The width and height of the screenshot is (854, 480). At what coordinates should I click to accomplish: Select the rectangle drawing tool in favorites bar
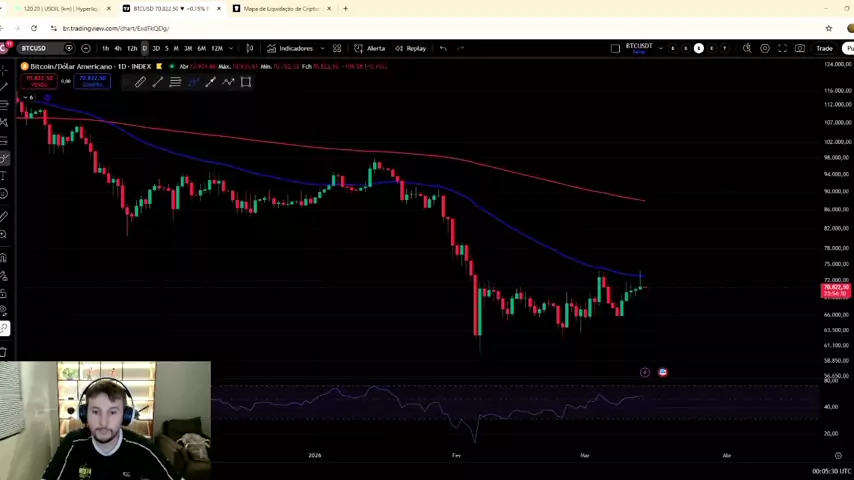(245, 82)
